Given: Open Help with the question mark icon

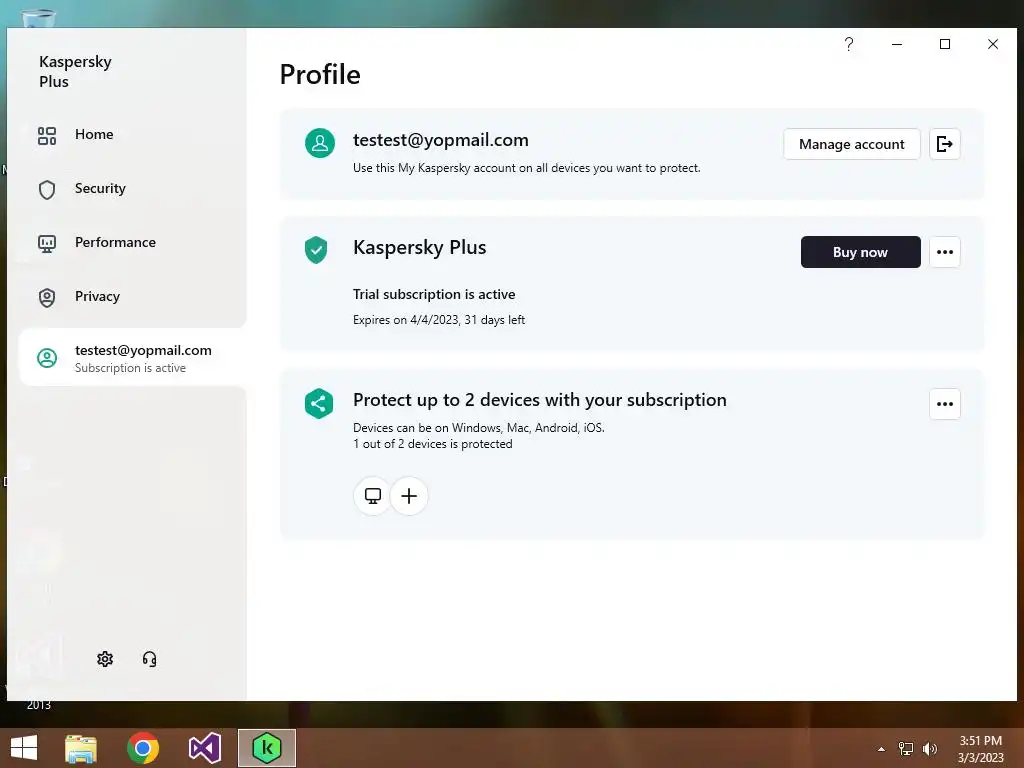Looking at the screenshot, I should point(849,44).
